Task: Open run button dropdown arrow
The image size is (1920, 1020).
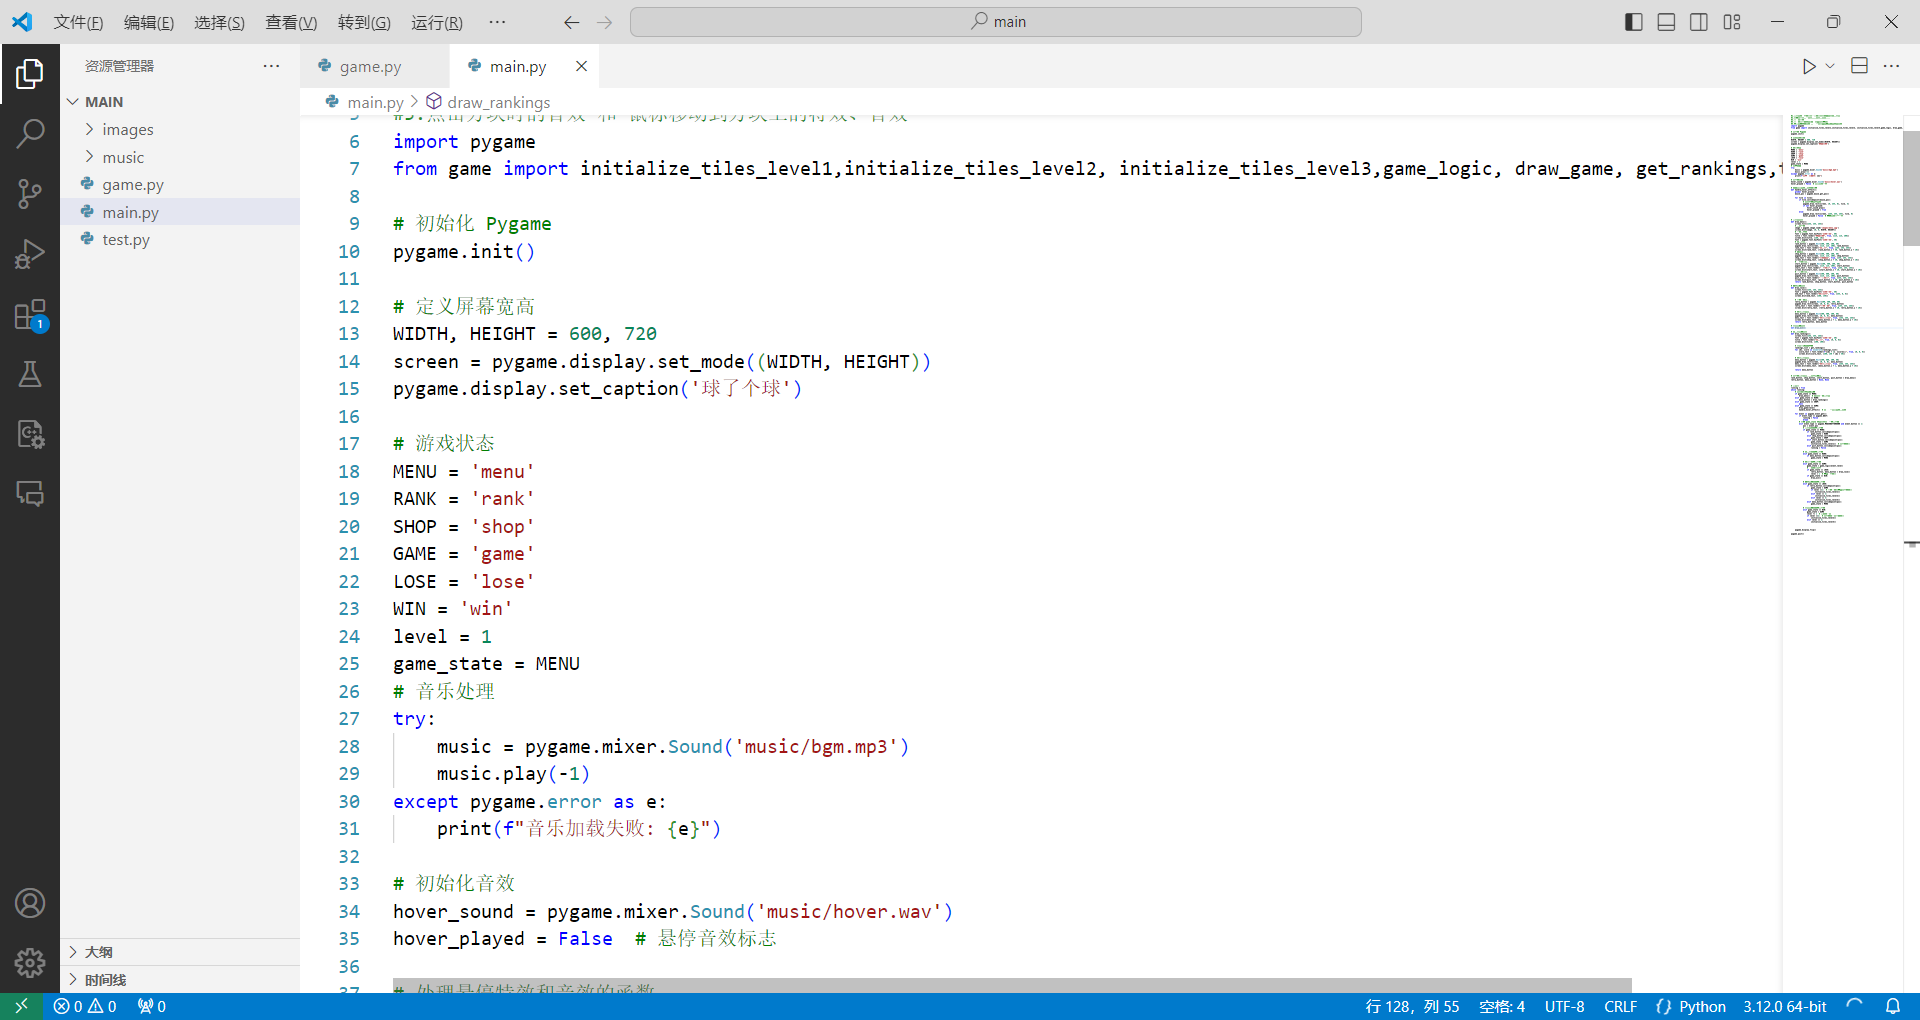Action: click(x=1830, y=66)
